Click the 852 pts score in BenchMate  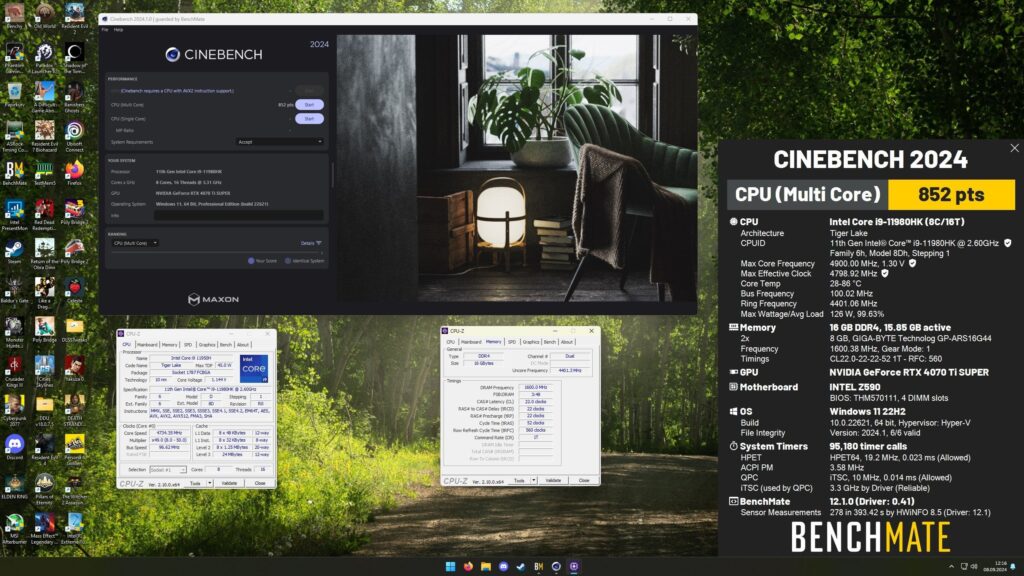click(951, 195)
